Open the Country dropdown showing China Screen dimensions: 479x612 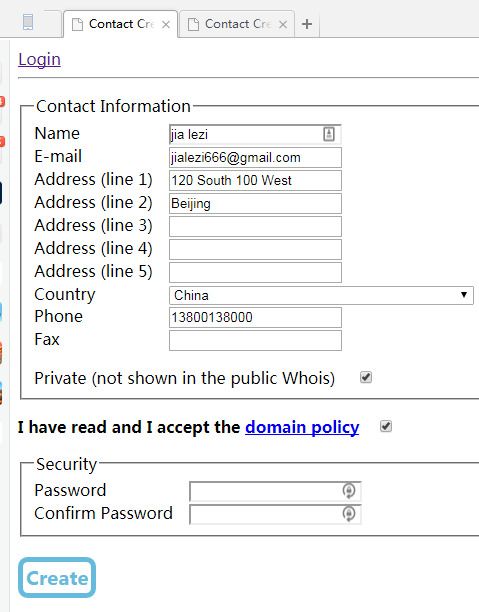coord(321,295)
